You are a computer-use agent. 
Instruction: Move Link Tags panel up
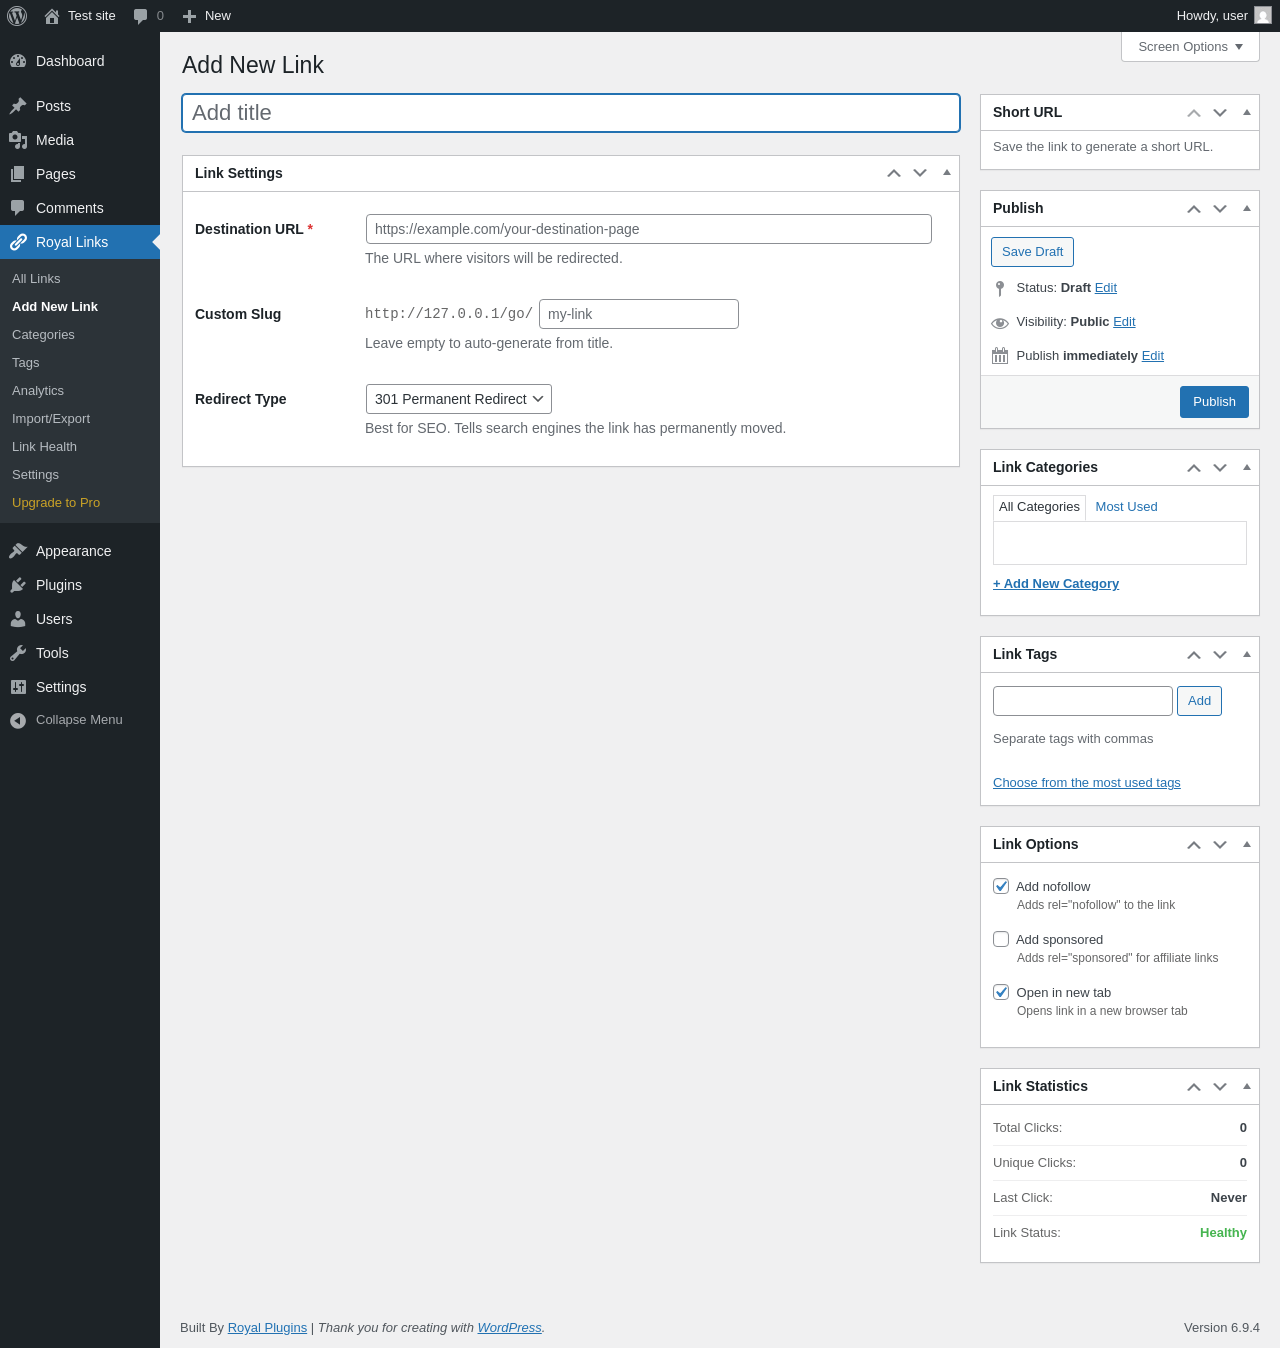1194,655
